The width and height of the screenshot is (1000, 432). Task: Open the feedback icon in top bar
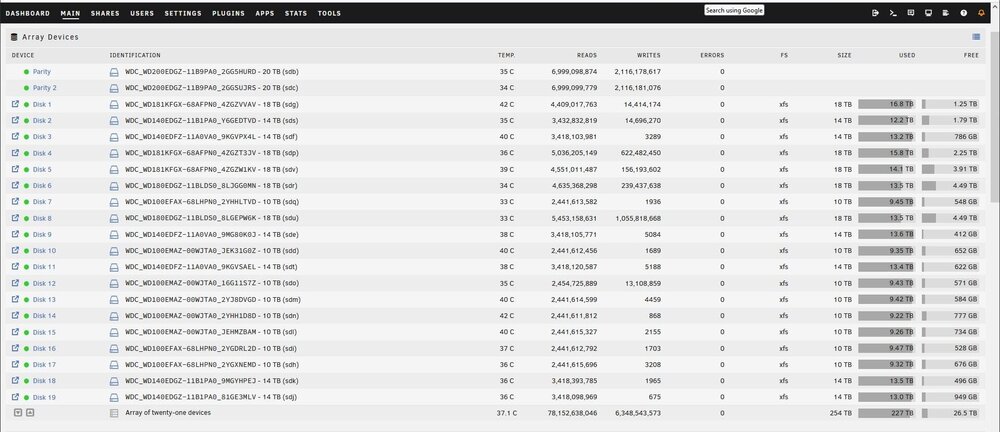[x=911, y=13]
